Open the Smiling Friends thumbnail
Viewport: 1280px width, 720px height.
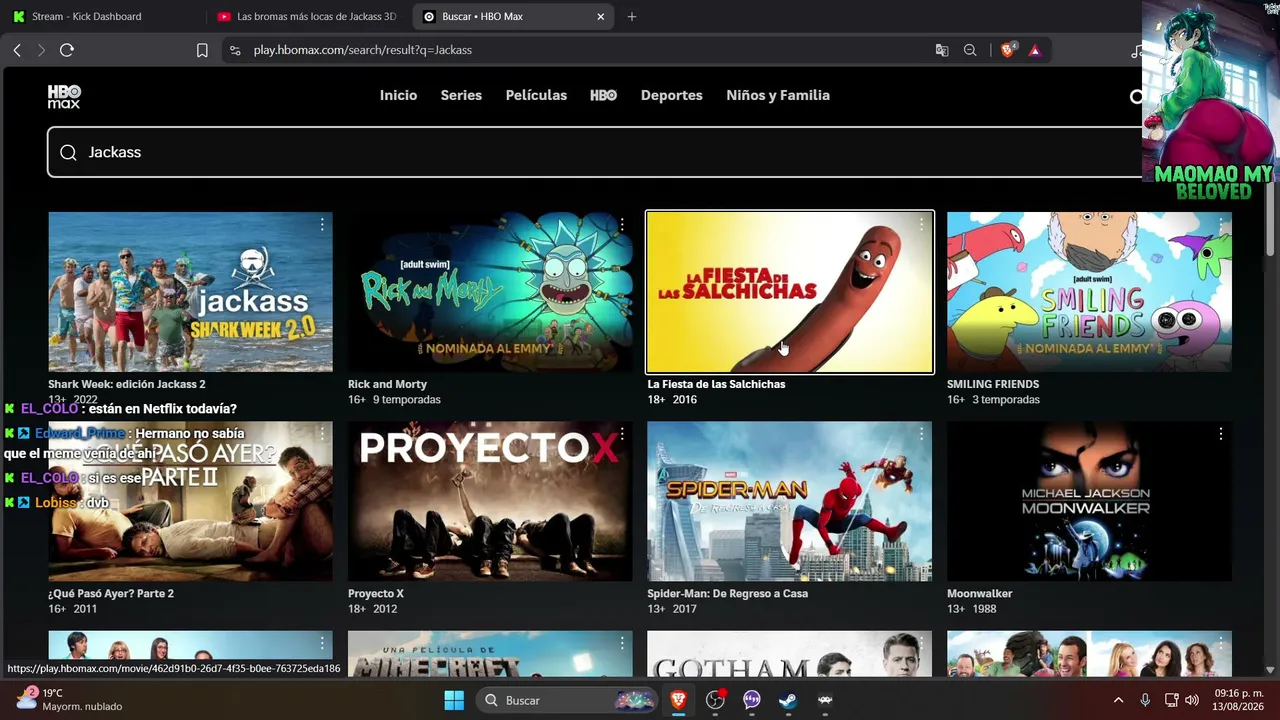click(1089, 292)
